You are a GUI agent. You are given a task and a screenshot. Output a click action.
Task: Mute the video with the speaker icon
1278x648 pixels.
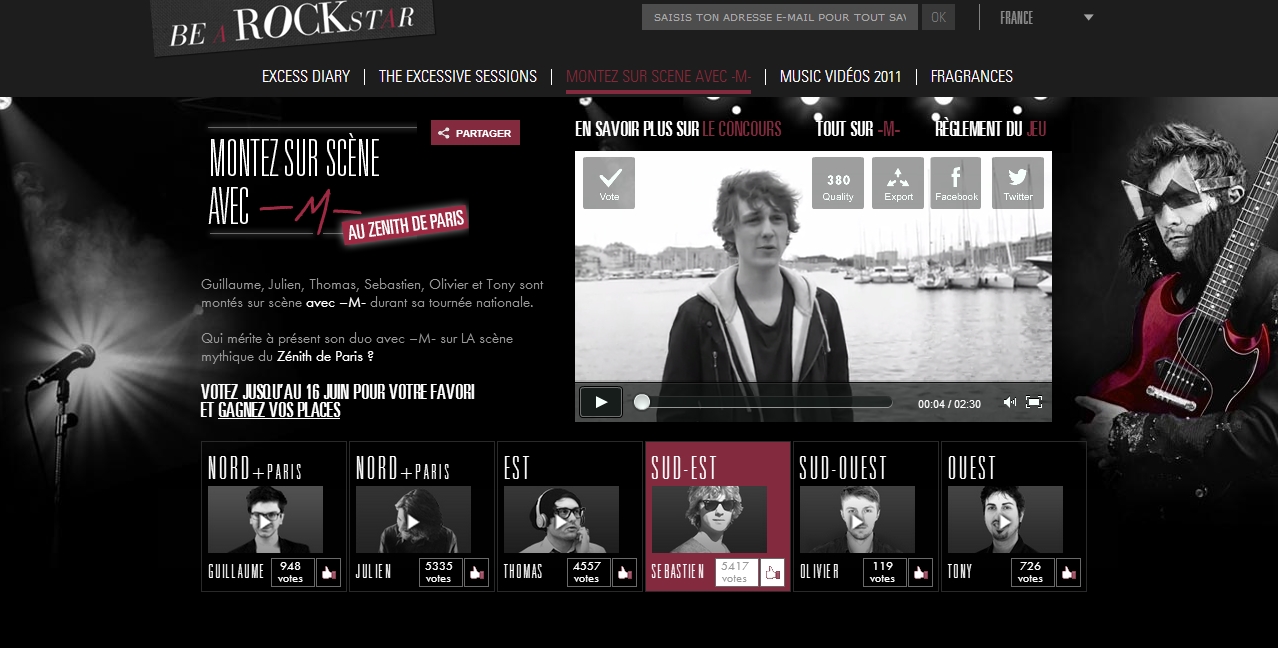(x=1009, y=402)
